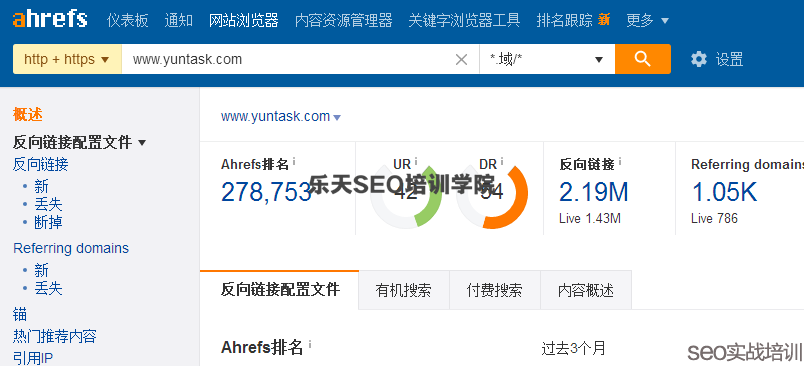Open 仪表板 in top navigation
This screenshot has height=366, width=804.
pyautogui.click(x=128, y=21)
